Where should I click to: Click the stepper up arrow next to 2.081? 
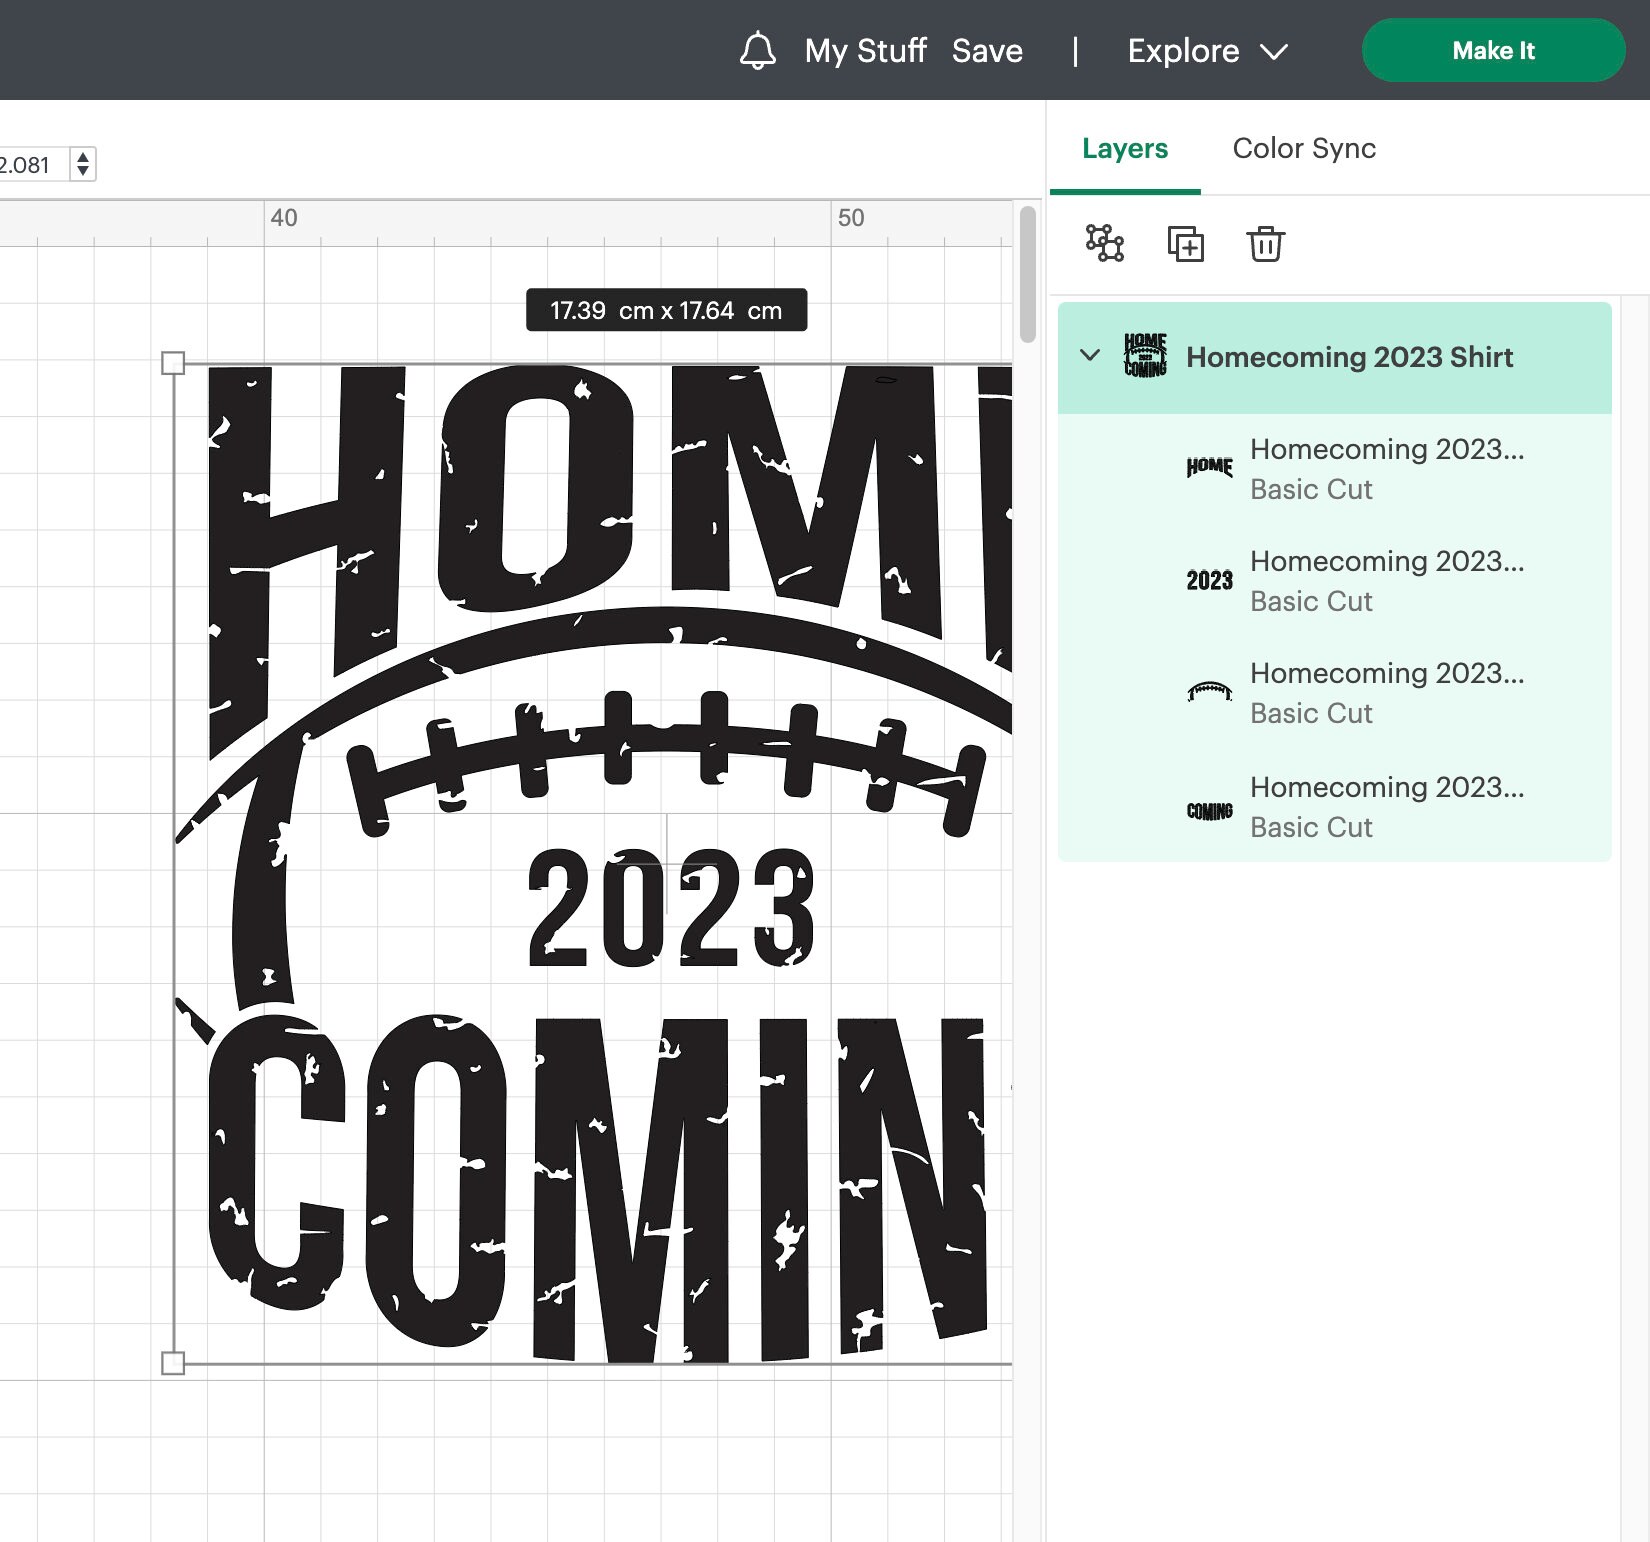[x=83, y=157]
